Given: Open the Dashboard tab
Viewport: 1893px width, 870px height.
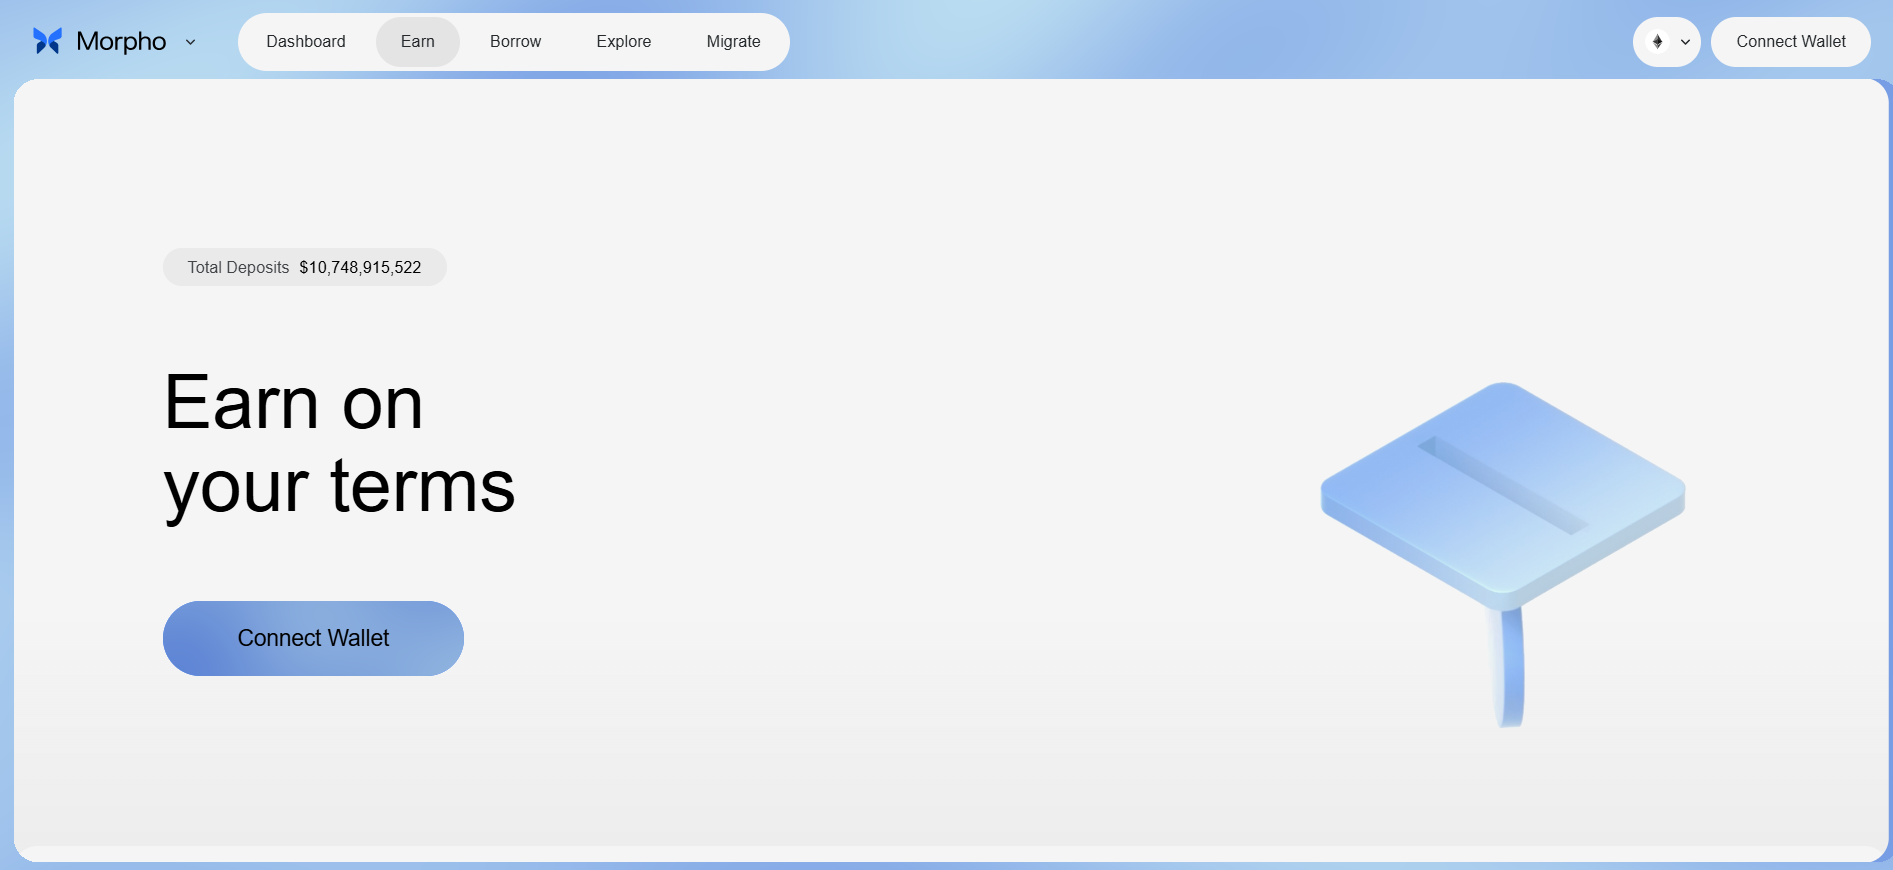Looking at the screenshot, I should click(x=306, y=42).
